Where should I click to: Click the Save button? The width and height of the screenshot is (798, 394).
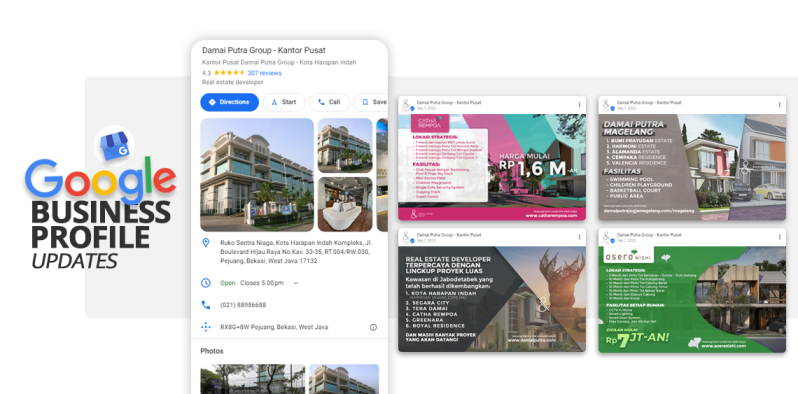click(x=372, y=102)
